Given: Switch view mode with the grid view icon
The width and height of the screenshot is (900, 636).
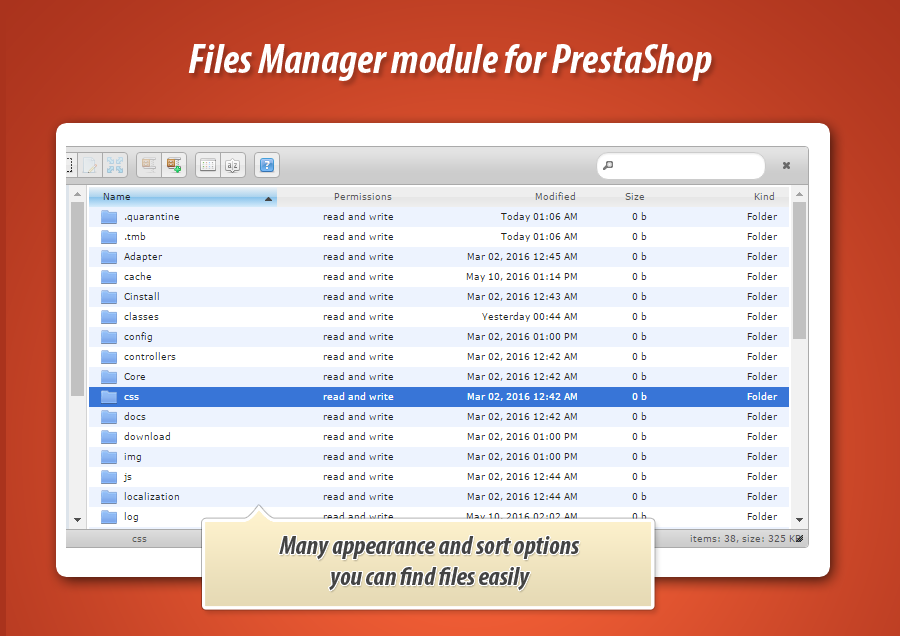Looking at the screenshot, I should pyautogui.click(x=207, y=165).
